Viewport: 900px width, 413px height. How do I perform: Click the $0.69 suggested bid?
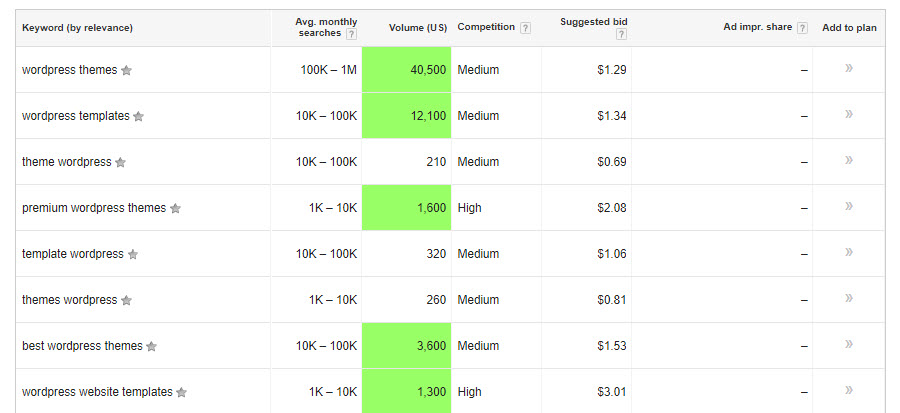tap(611, 162)
